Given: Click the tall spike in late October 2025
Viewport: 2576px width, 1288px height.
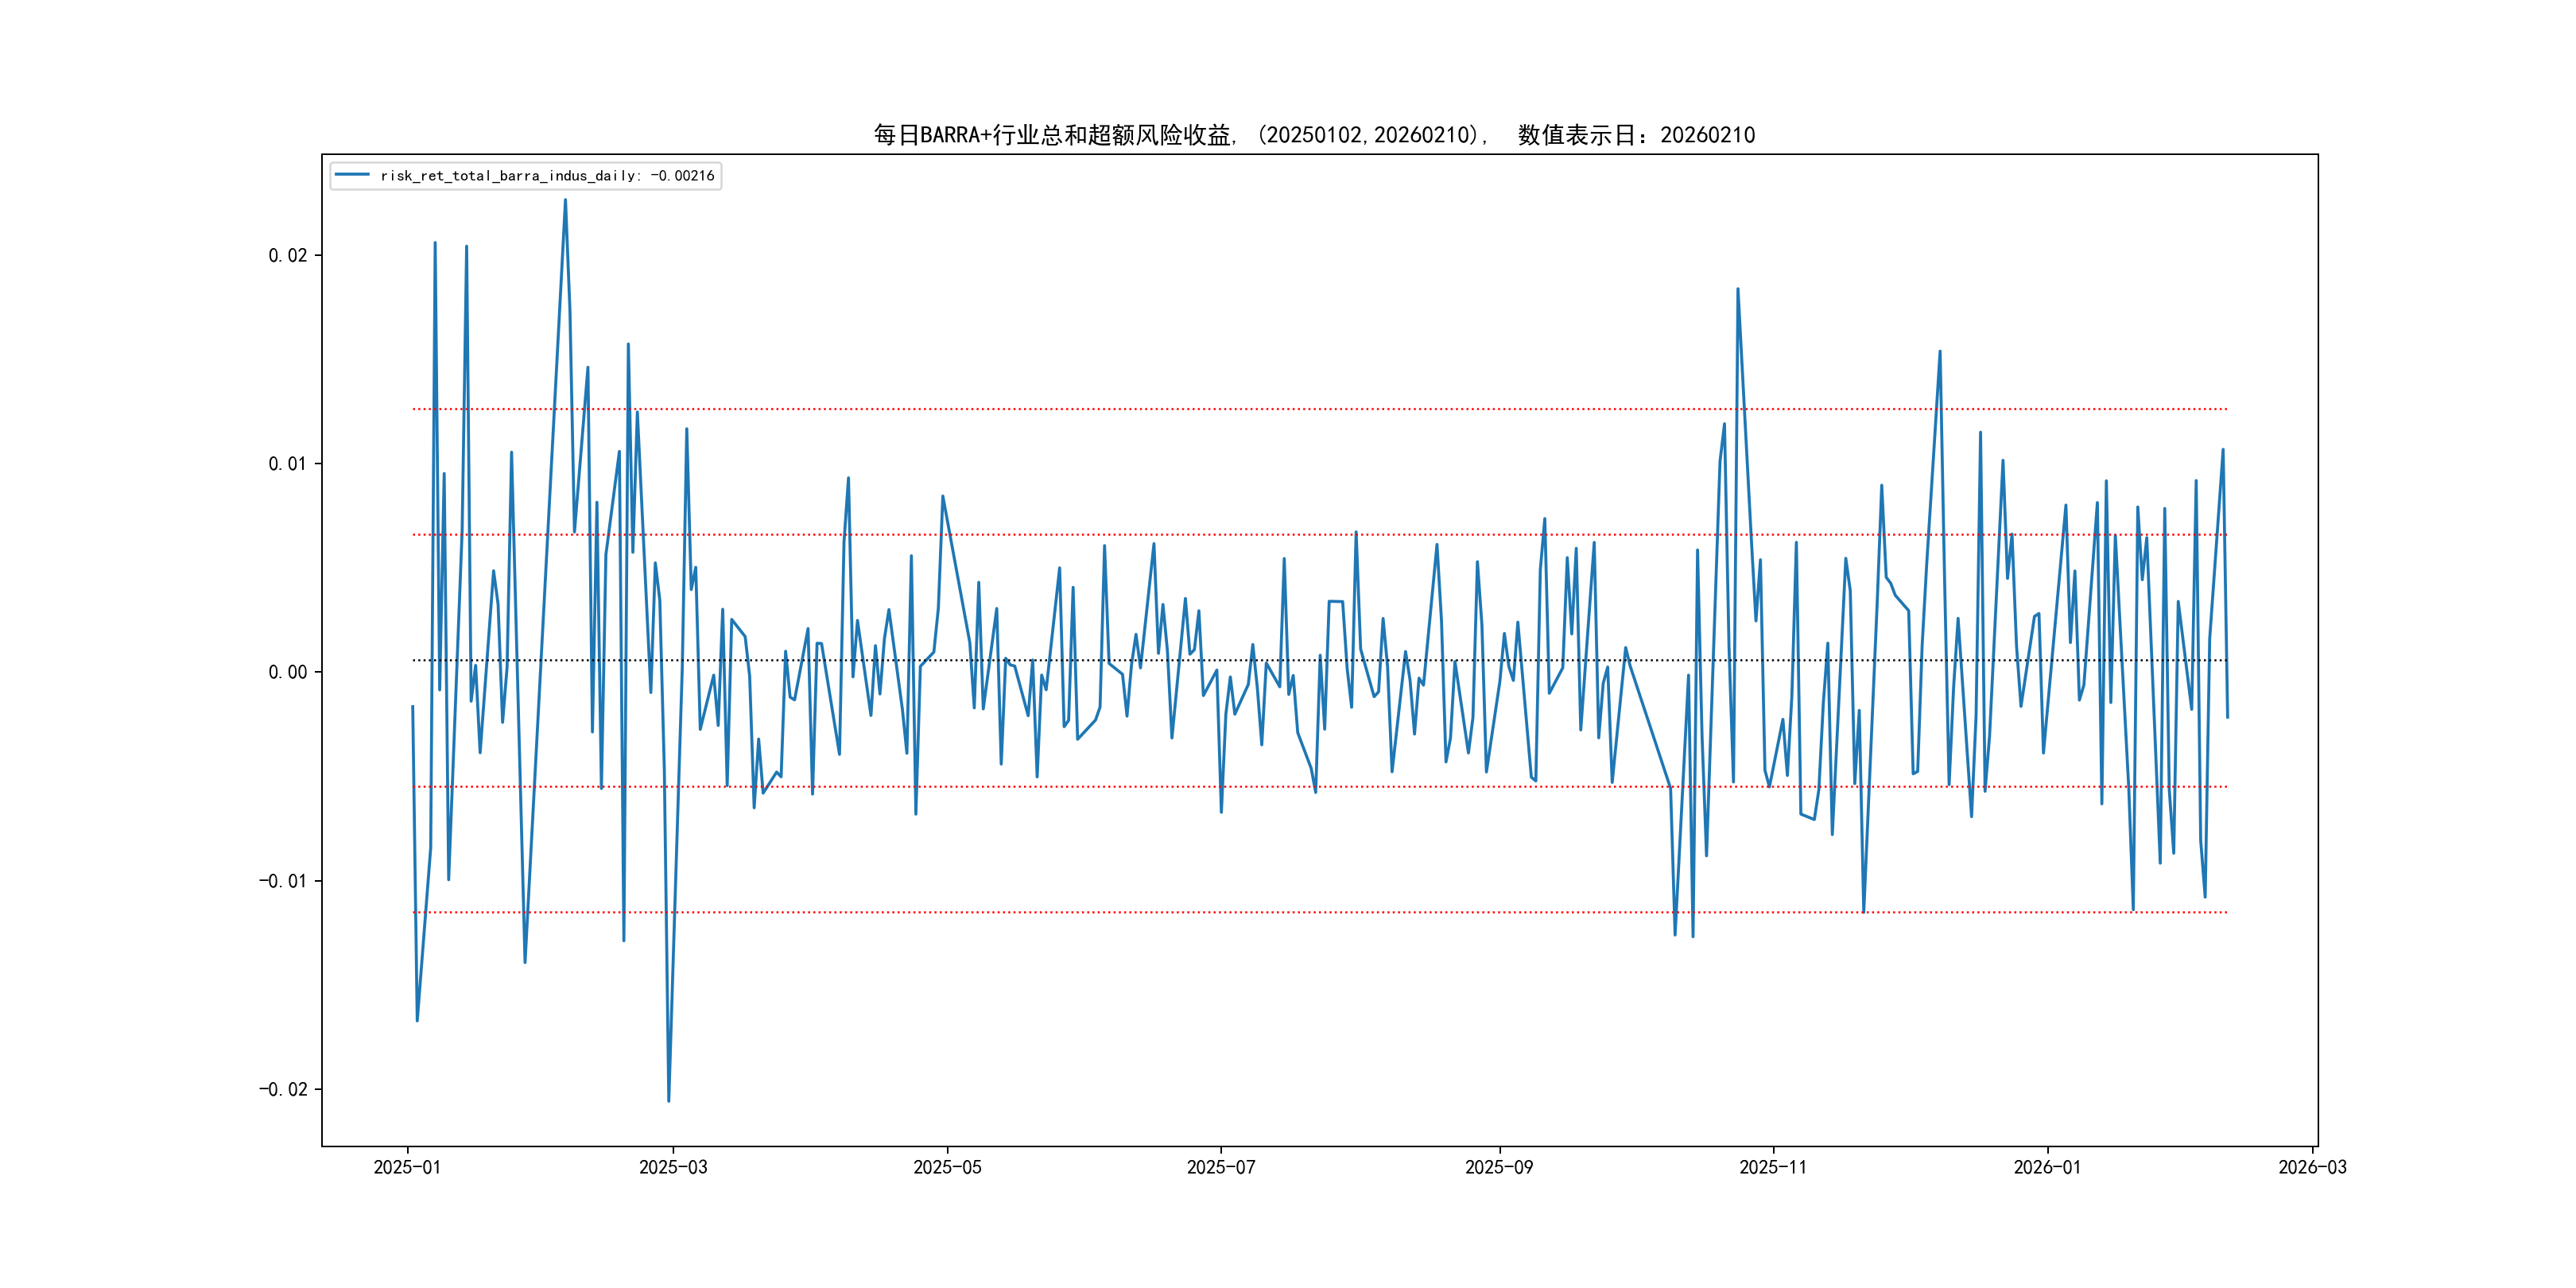Looking at the screenshot, I should click(1737, 289).
